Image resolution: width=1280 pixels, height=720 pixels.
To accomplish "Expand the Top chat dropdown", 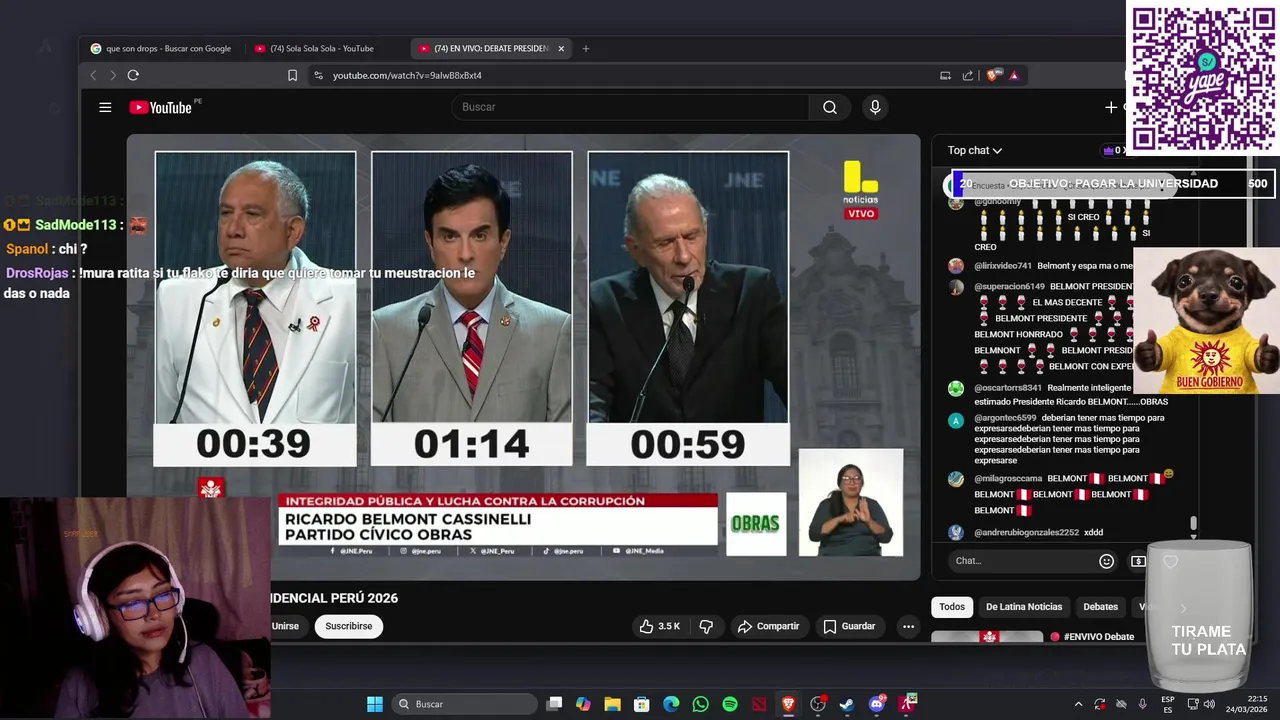I will pos(975,150).
